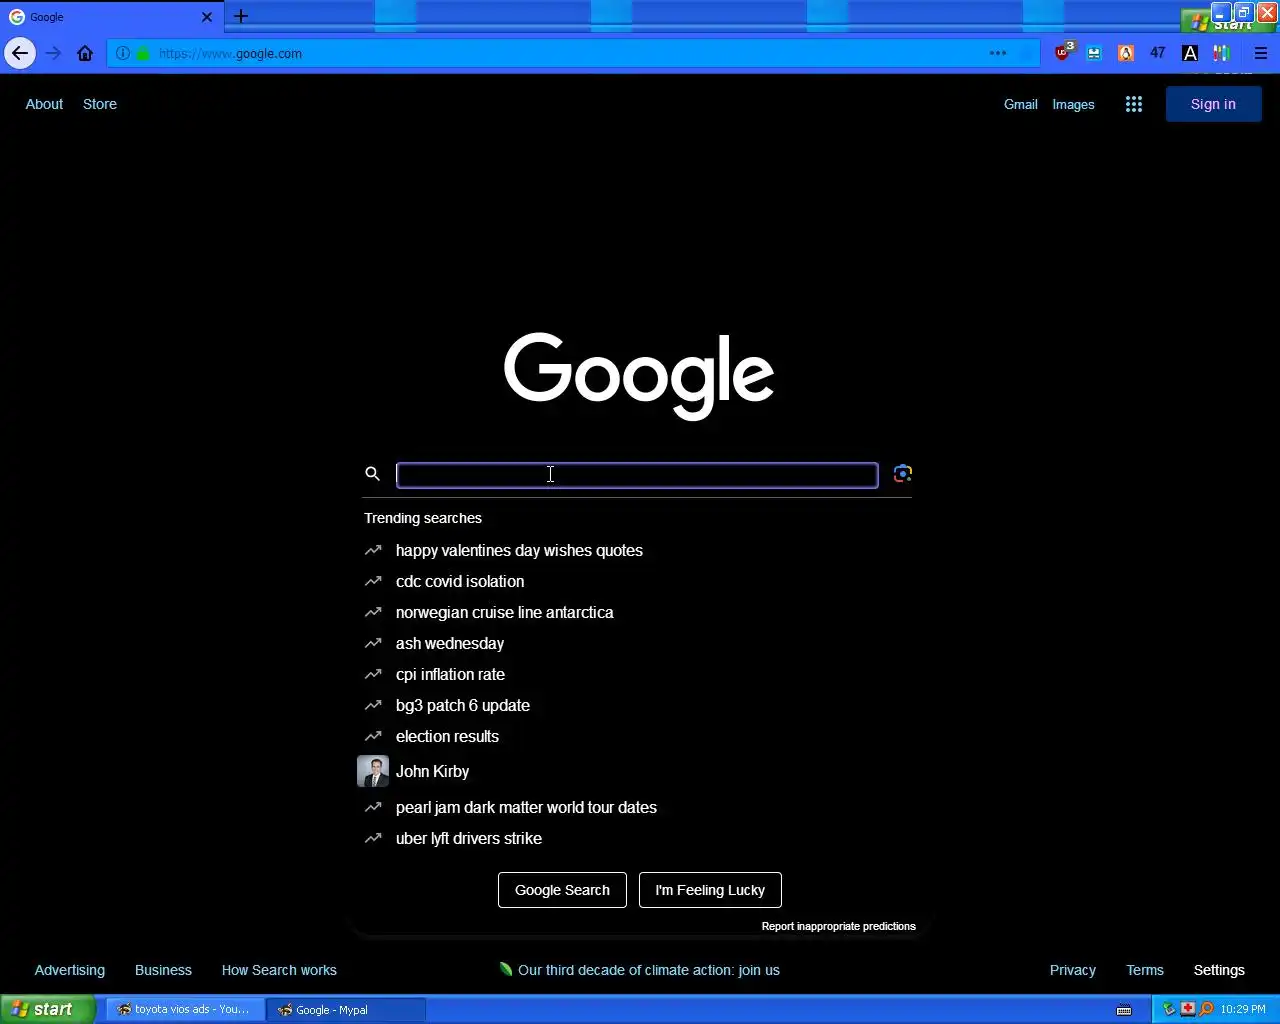The width and height of the screenshot is (1280, 1024).
Task: Open the Store link
Action: point(100,104)
